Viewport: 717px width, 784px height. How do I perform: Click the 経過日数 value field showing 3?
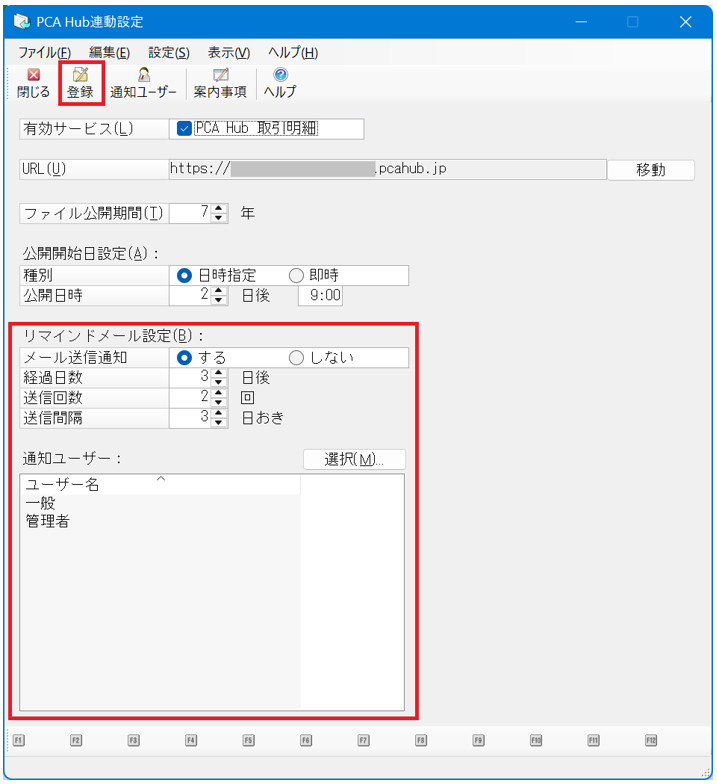coord(191,377)
